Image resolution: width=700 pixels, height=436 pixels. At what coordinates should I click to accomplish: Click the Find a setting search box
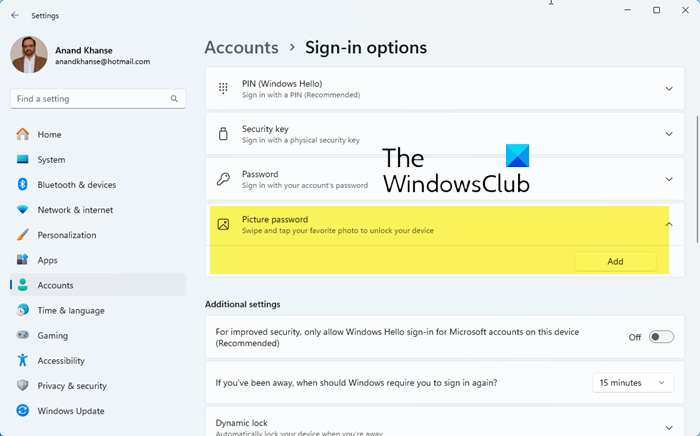tap(90, 99)
